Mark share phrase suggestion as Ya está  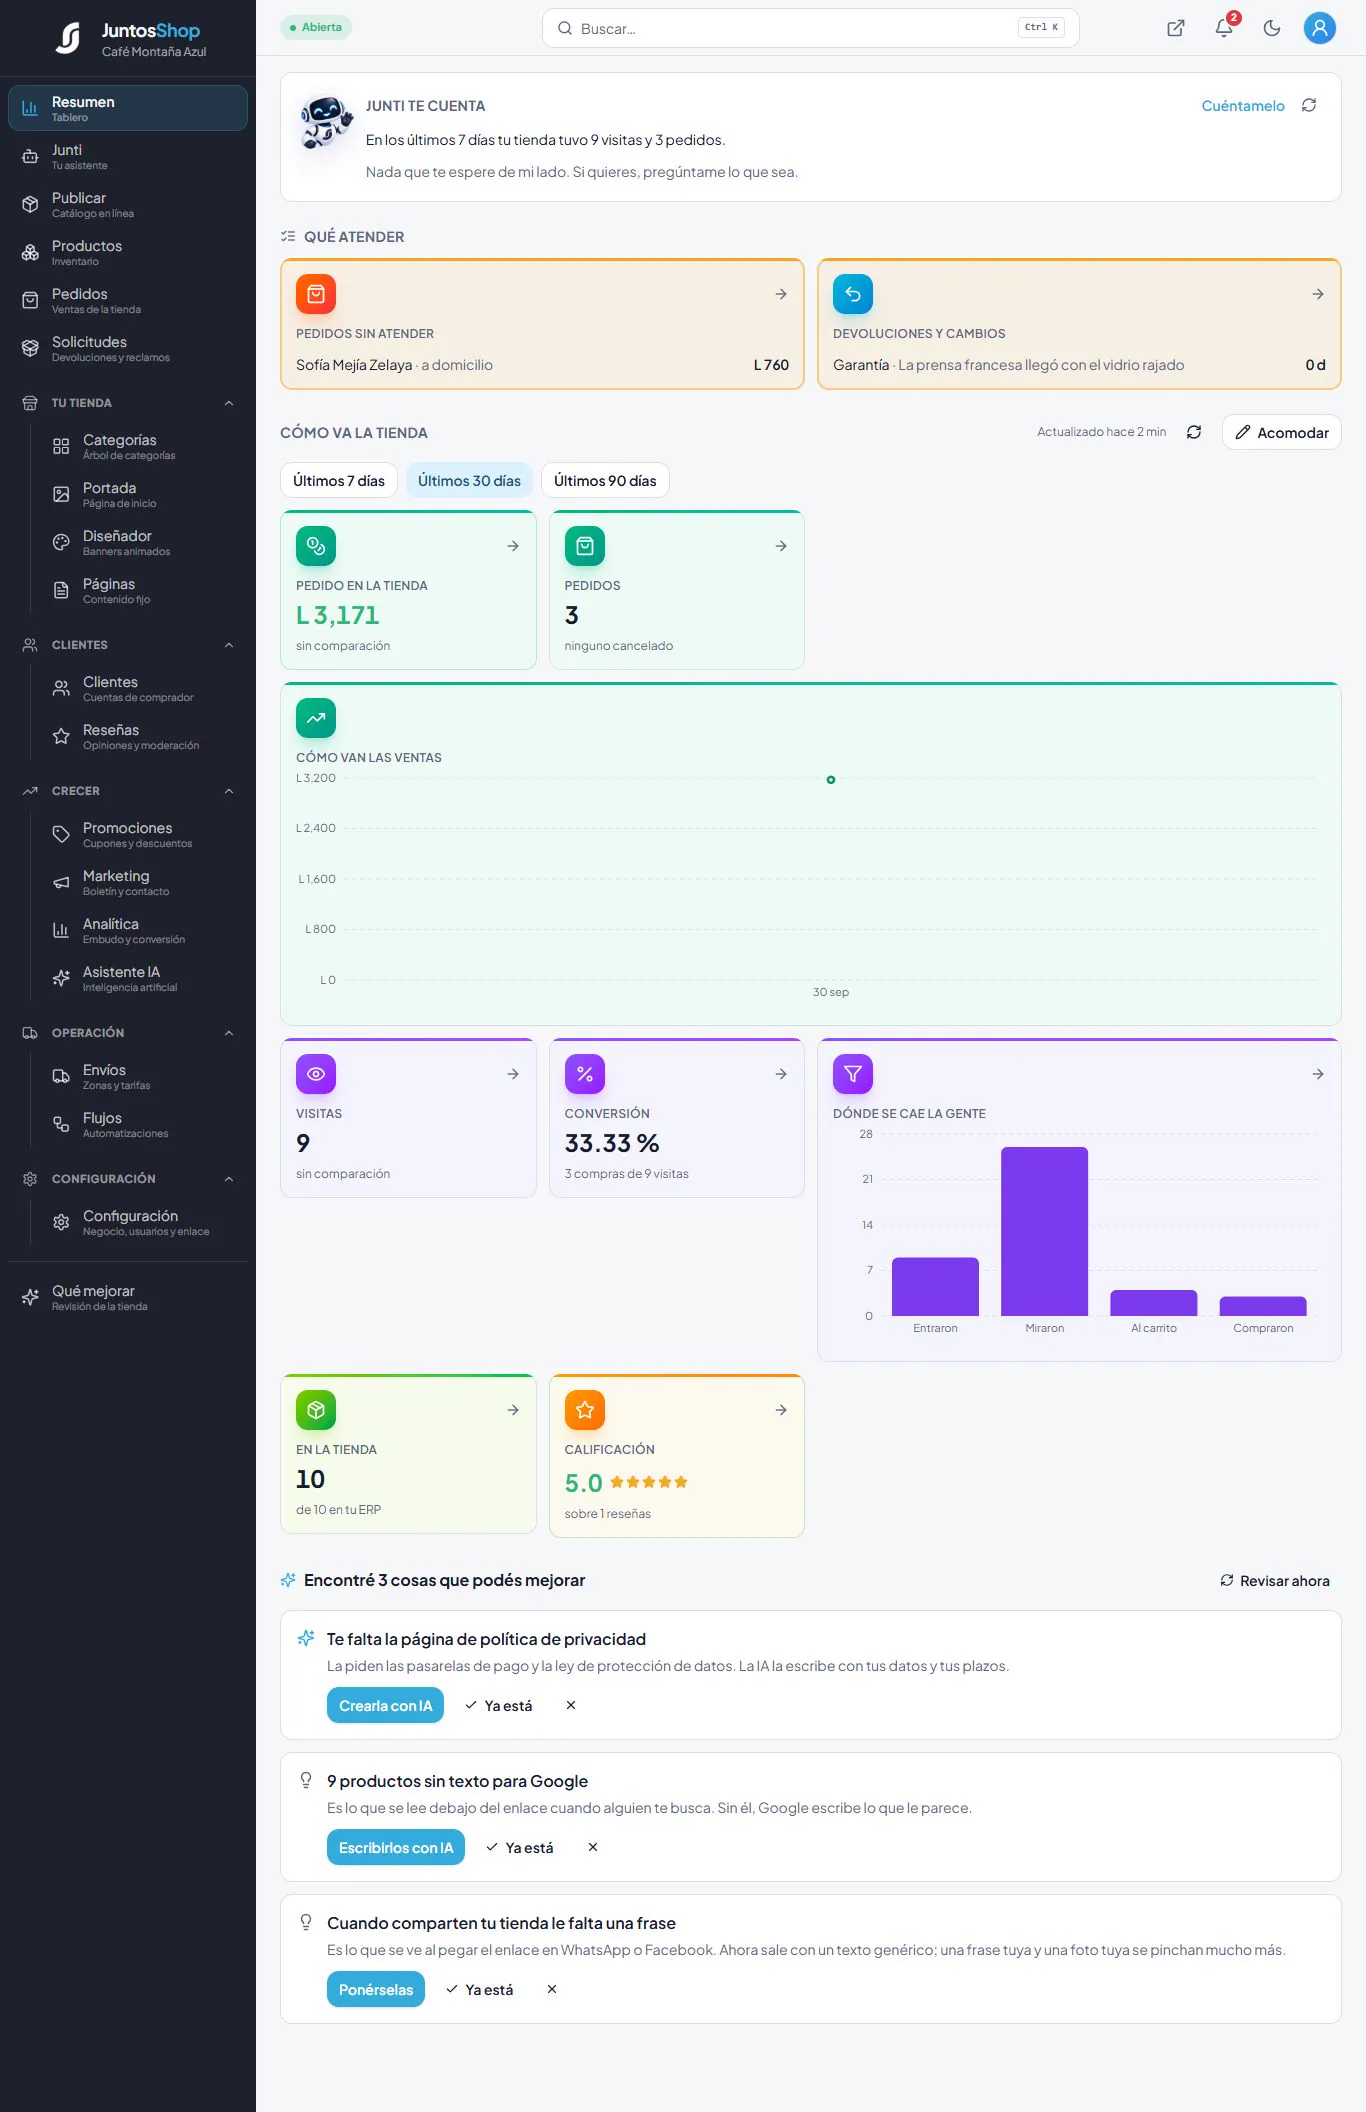pyautogui.click(x=480, y=1989)
